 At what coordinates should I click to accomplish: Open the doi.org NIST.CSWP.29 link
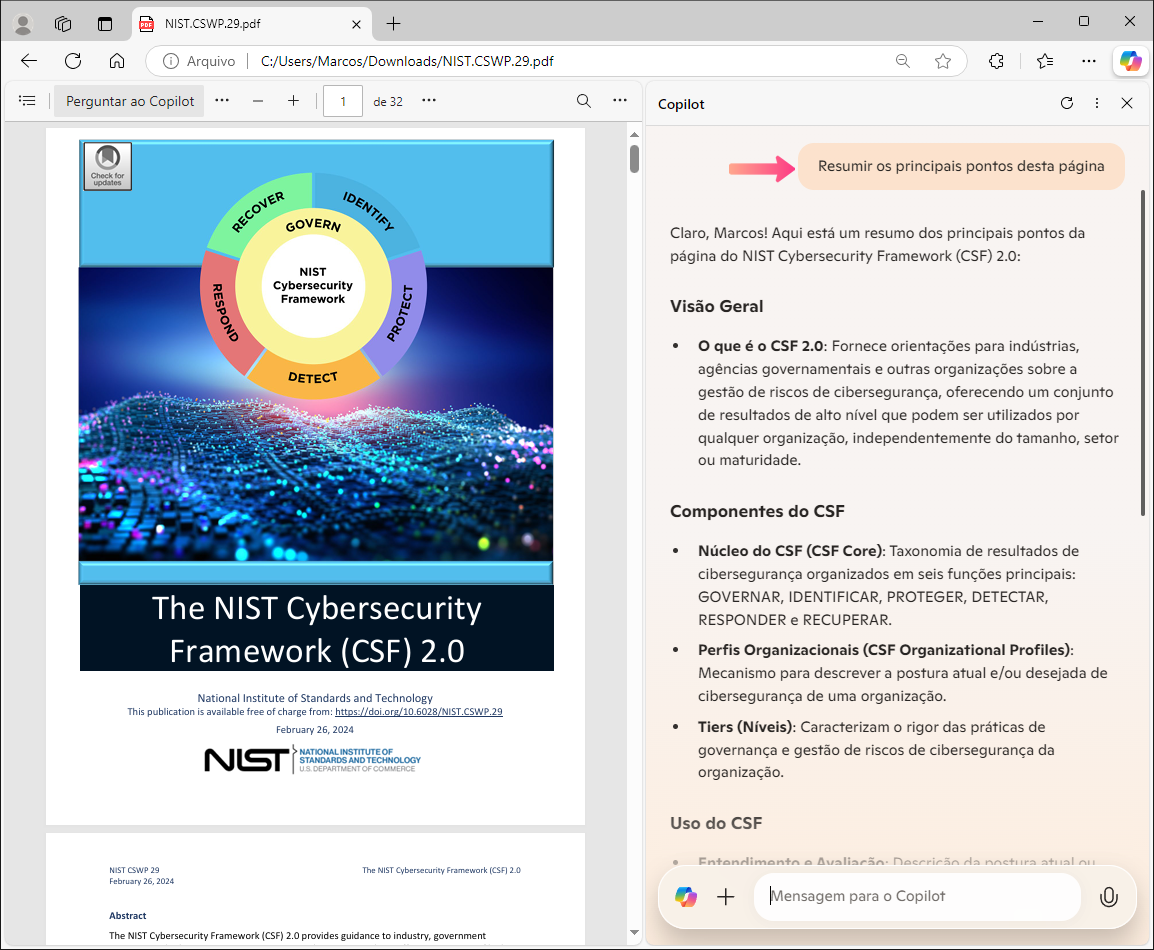419,712
